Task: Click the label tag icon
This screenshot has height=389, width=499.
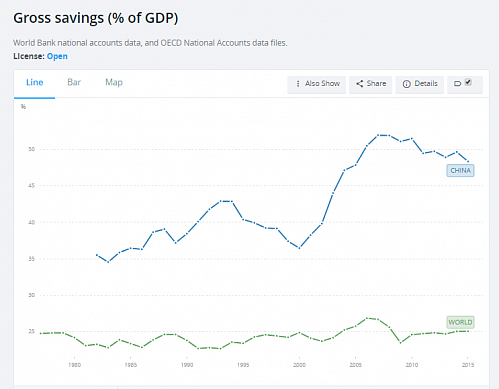Action: tap(457, 84)
